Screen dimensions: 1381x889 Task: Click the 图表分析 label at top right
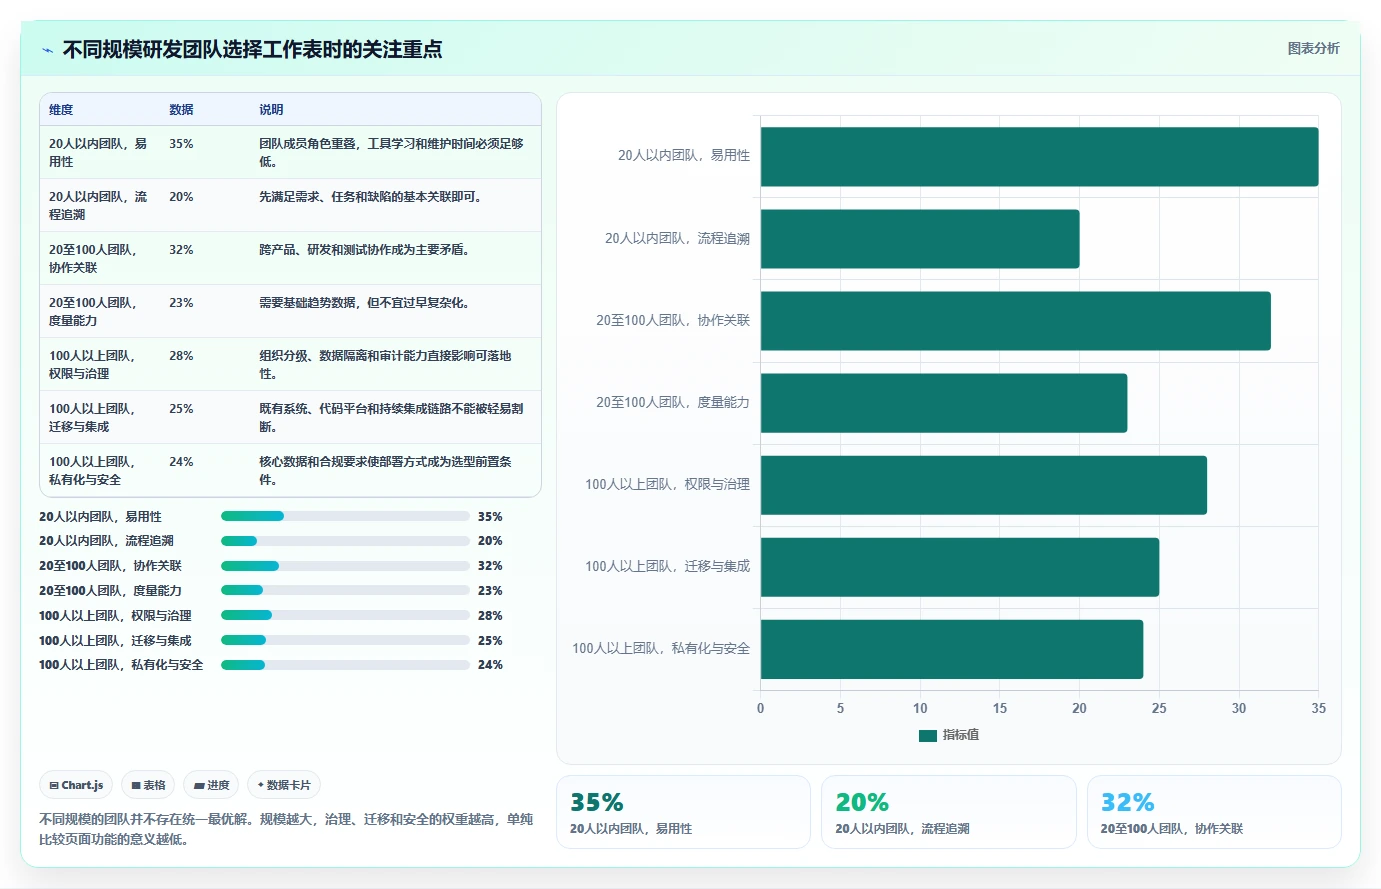pyautogui.click(x=1313, y=48)
